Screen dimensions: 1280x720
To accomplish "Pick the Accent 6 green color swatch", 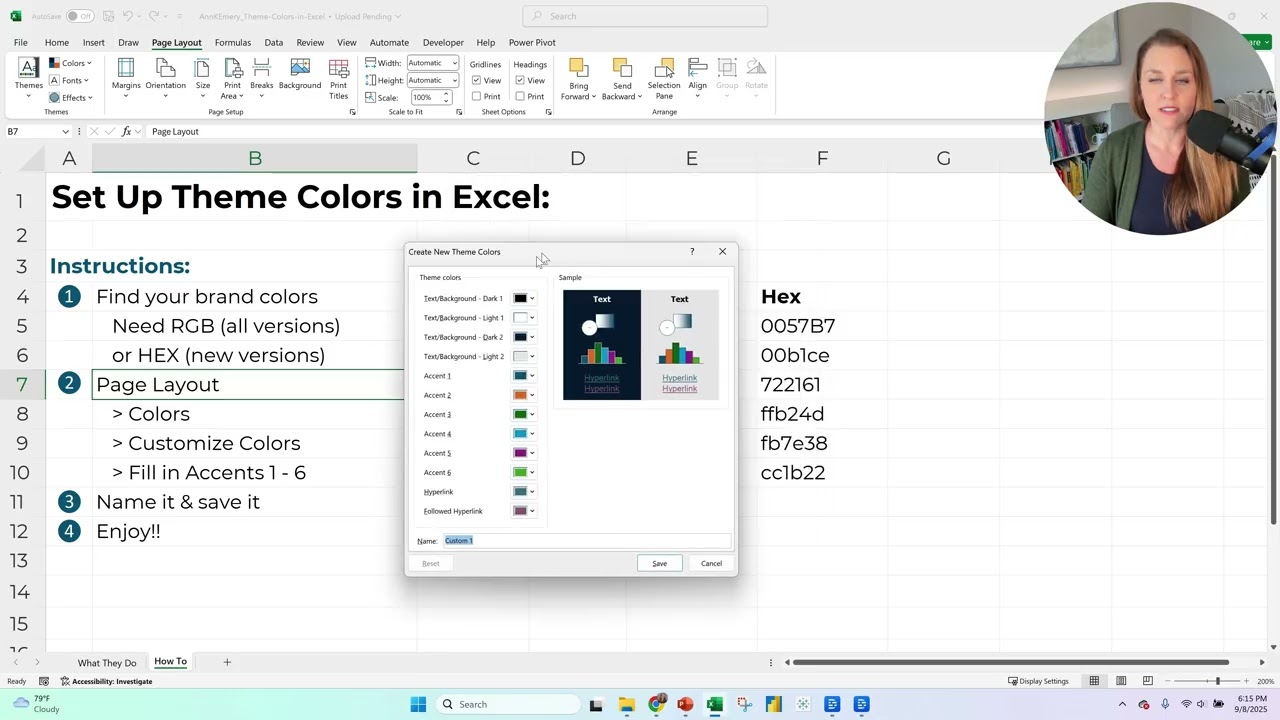I will coord(520,472).
